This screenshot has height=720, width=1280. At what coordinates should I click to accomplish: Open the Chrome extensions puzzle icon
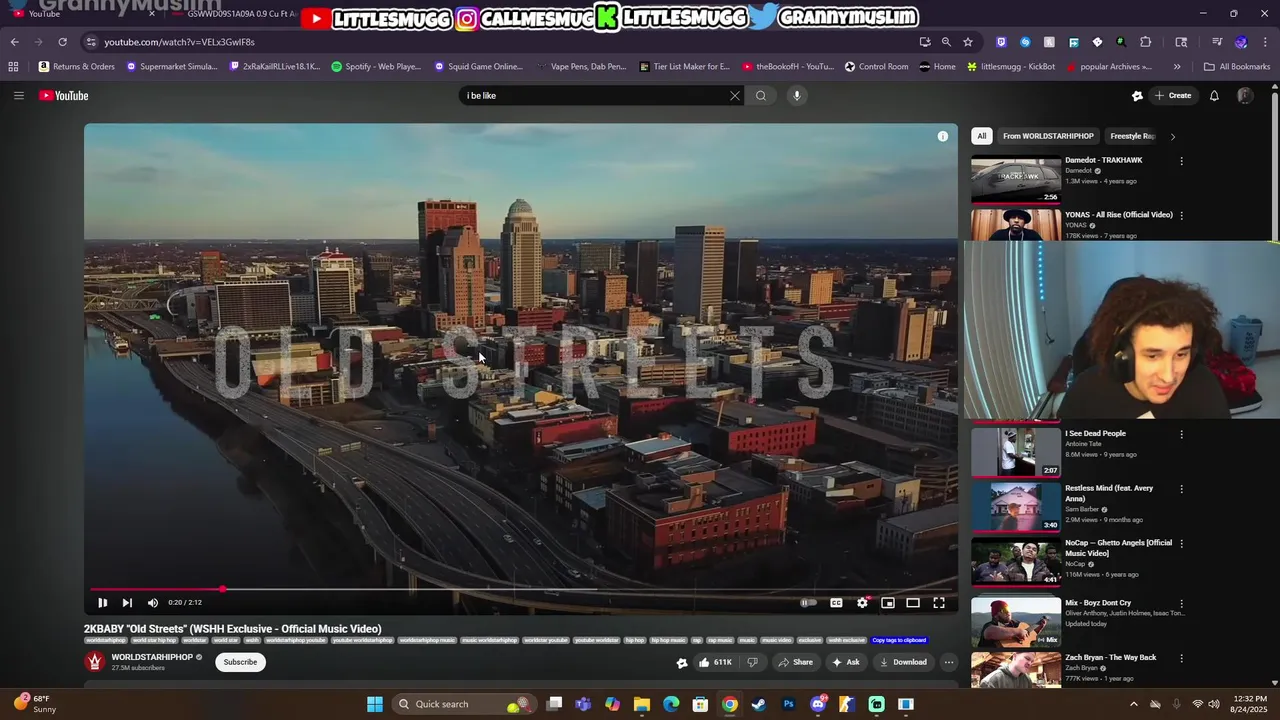pyautogui.click(x=1146, y=42)
